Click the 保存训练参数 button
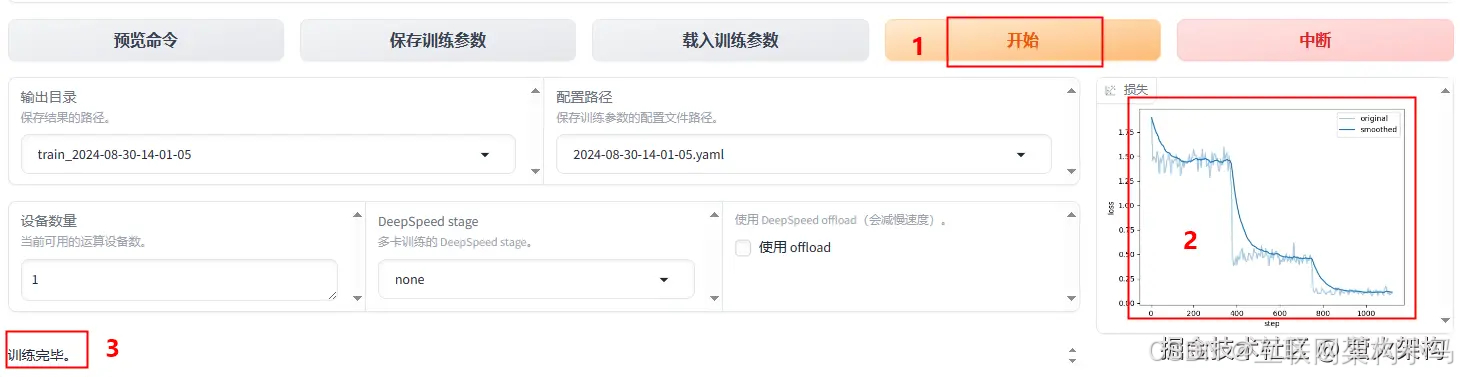1460x377 pixels. [438, 41]
